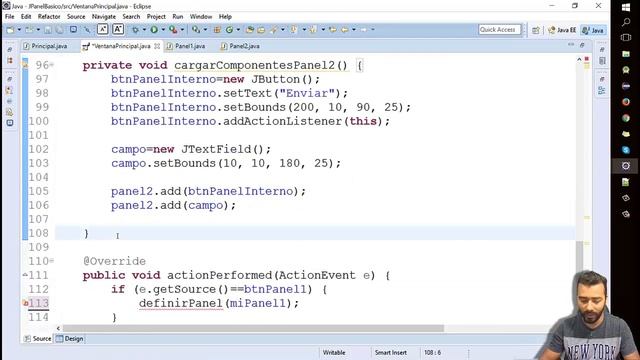This screenshot has width=640, height=360.
Task: Click the boxed A font-size icon with caret
Action: coord(102,29)
